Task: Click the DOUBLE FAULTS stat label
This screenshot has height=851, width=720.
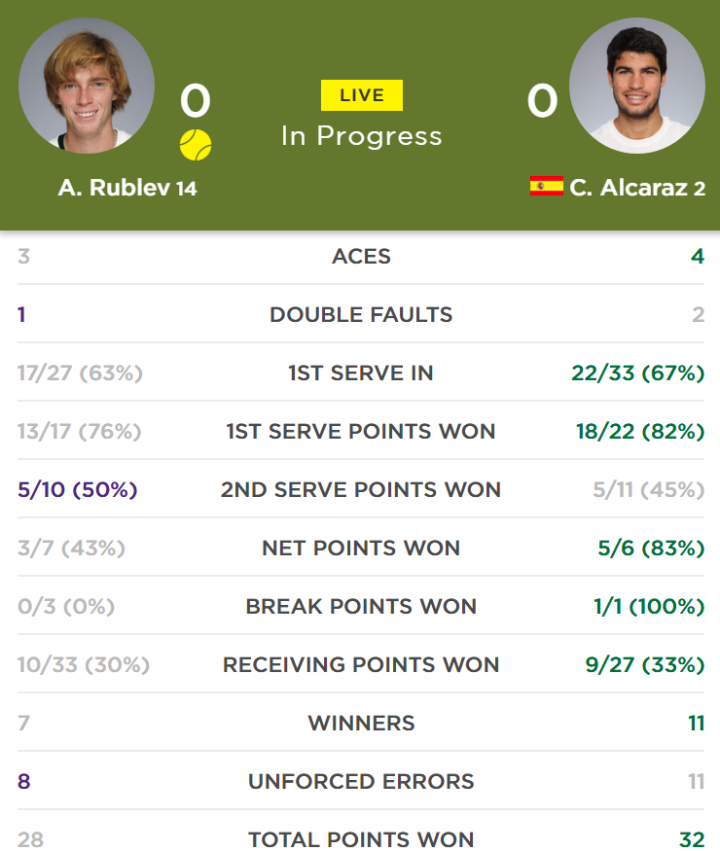Action: tap(361, 315)
